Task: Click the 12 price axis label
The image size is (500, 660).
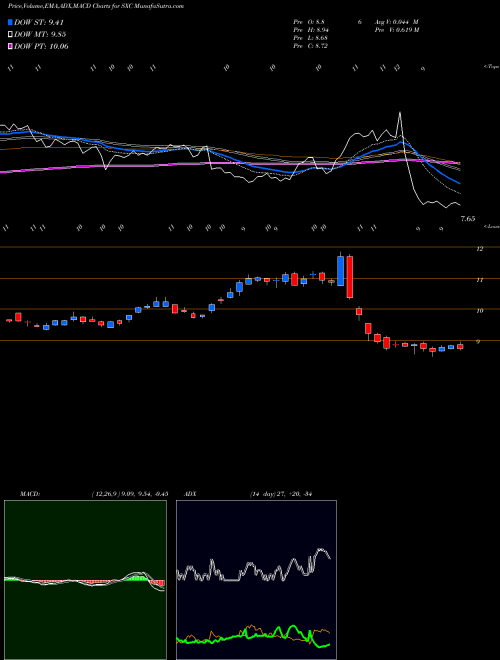Action: tap(479, 249)
